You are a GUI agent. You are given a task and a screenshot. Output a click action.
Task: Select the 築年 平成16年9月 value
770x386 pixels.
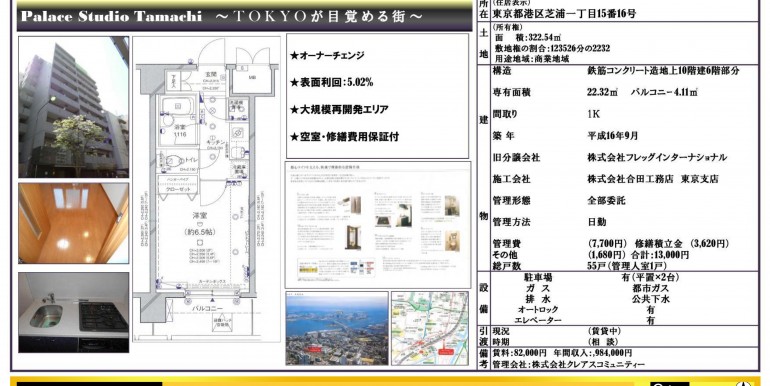click(x=612, y=136)
